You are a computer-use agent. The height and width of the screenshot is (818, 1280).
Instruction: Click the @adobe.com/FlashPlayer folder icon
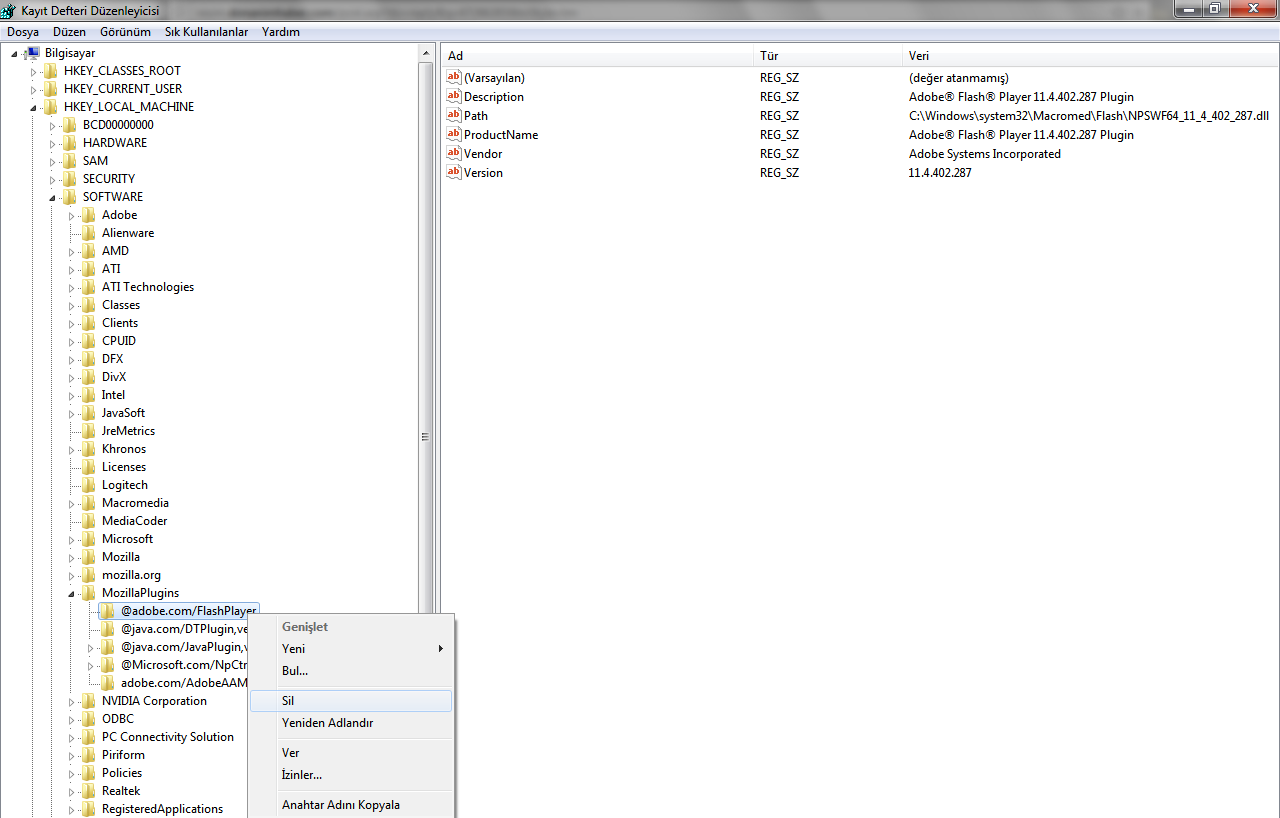coord(108,611)
